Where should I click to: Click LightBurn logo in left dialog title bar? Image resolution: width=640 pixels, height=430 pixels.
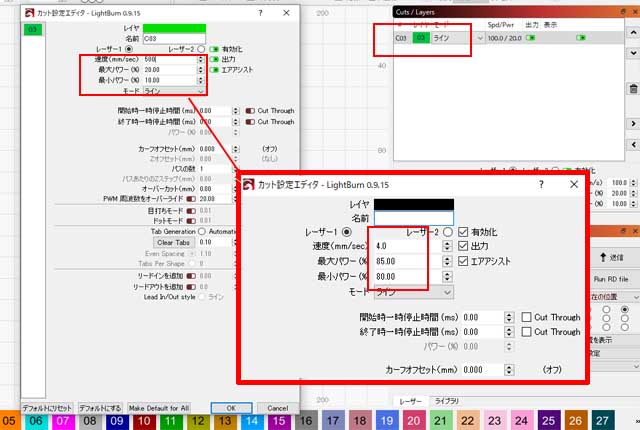(x=30, y=13)
